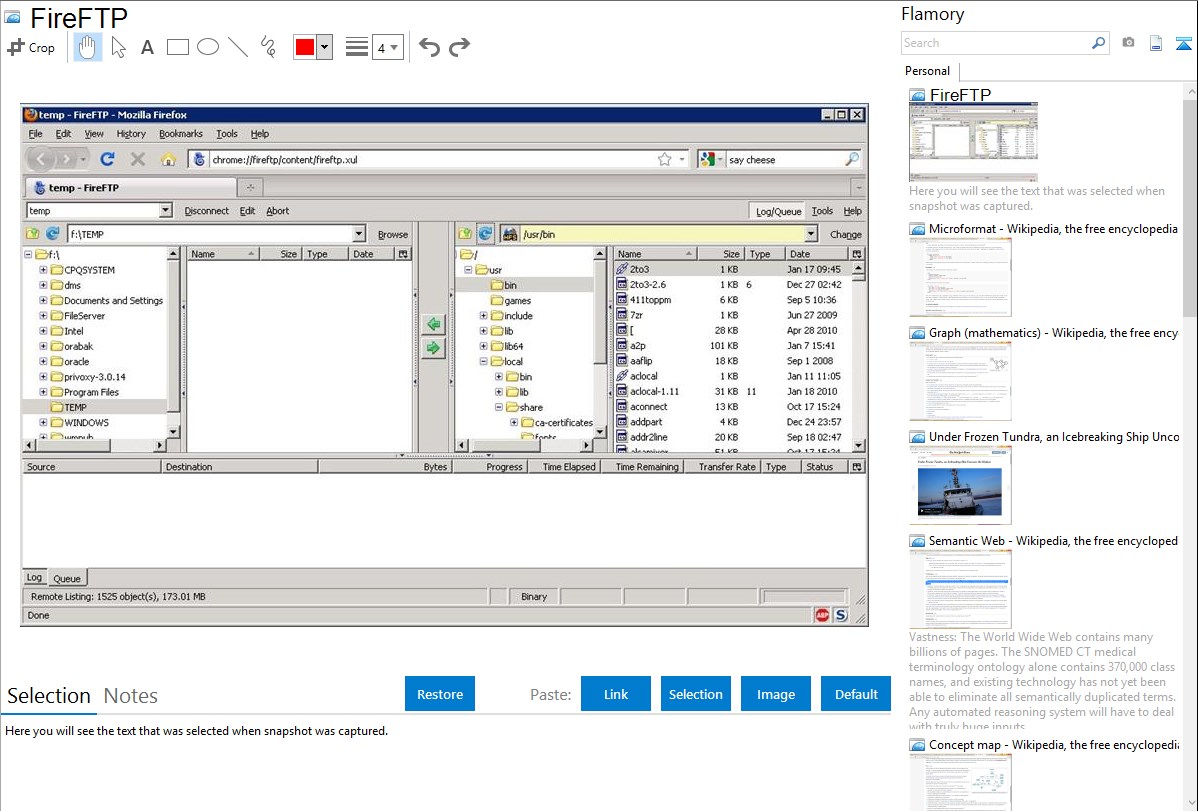Screen dimensions: 1198x811
Task: Click the remote pane refresh icon
Action: pos(485,234)
